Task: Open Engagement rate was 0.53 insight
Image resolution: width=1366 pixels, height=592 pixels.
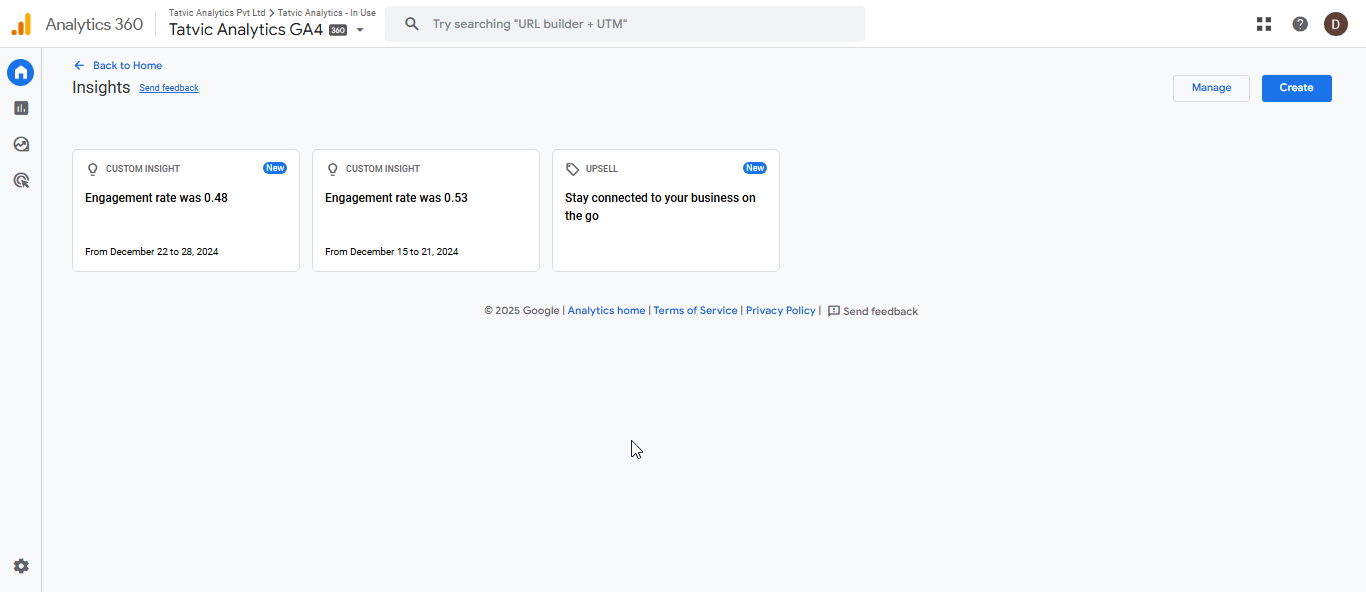Action: [426, 210]
